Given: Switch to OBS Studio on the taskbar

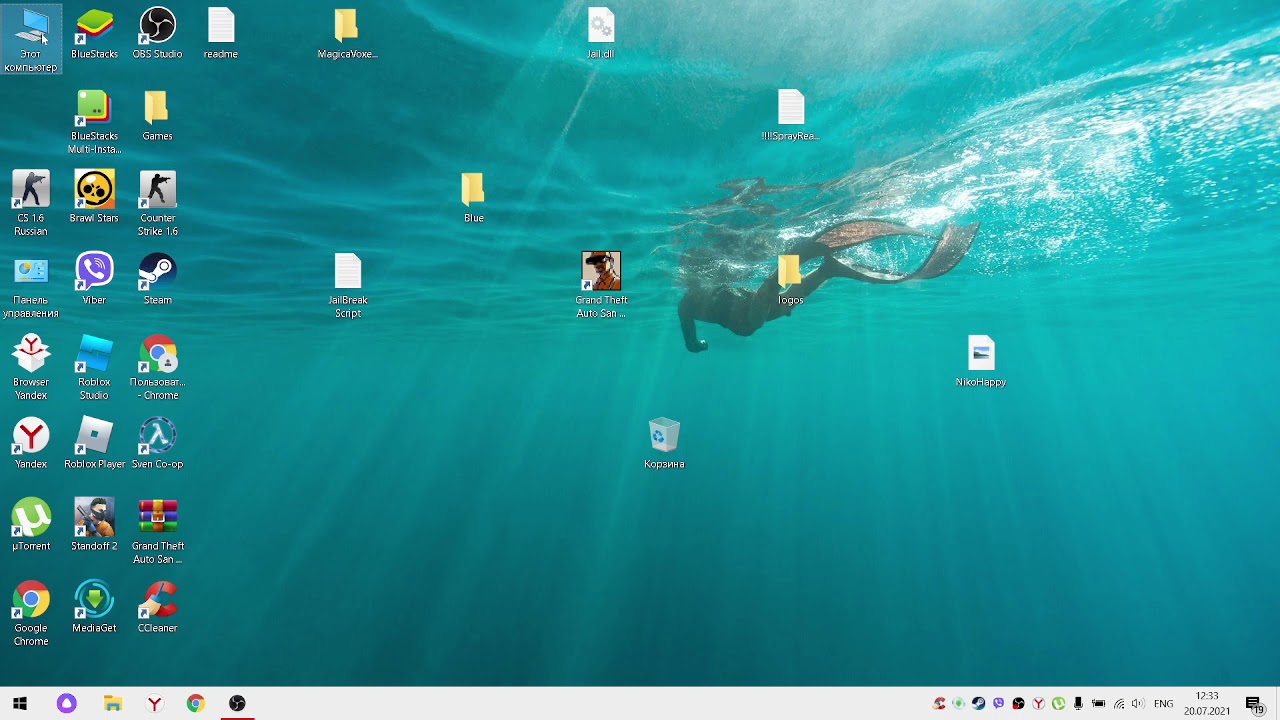Looking at the screenshot, I should pyautogui.click(x=237, y=704).
